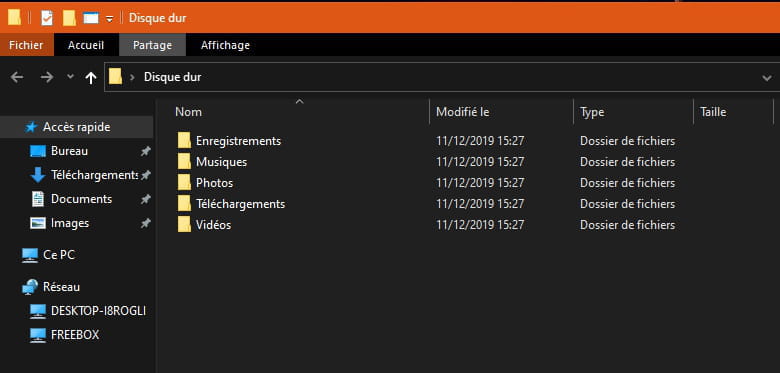
Task: Click the Dossier de fichiers type of Musiques
Action: pos(627,162)
